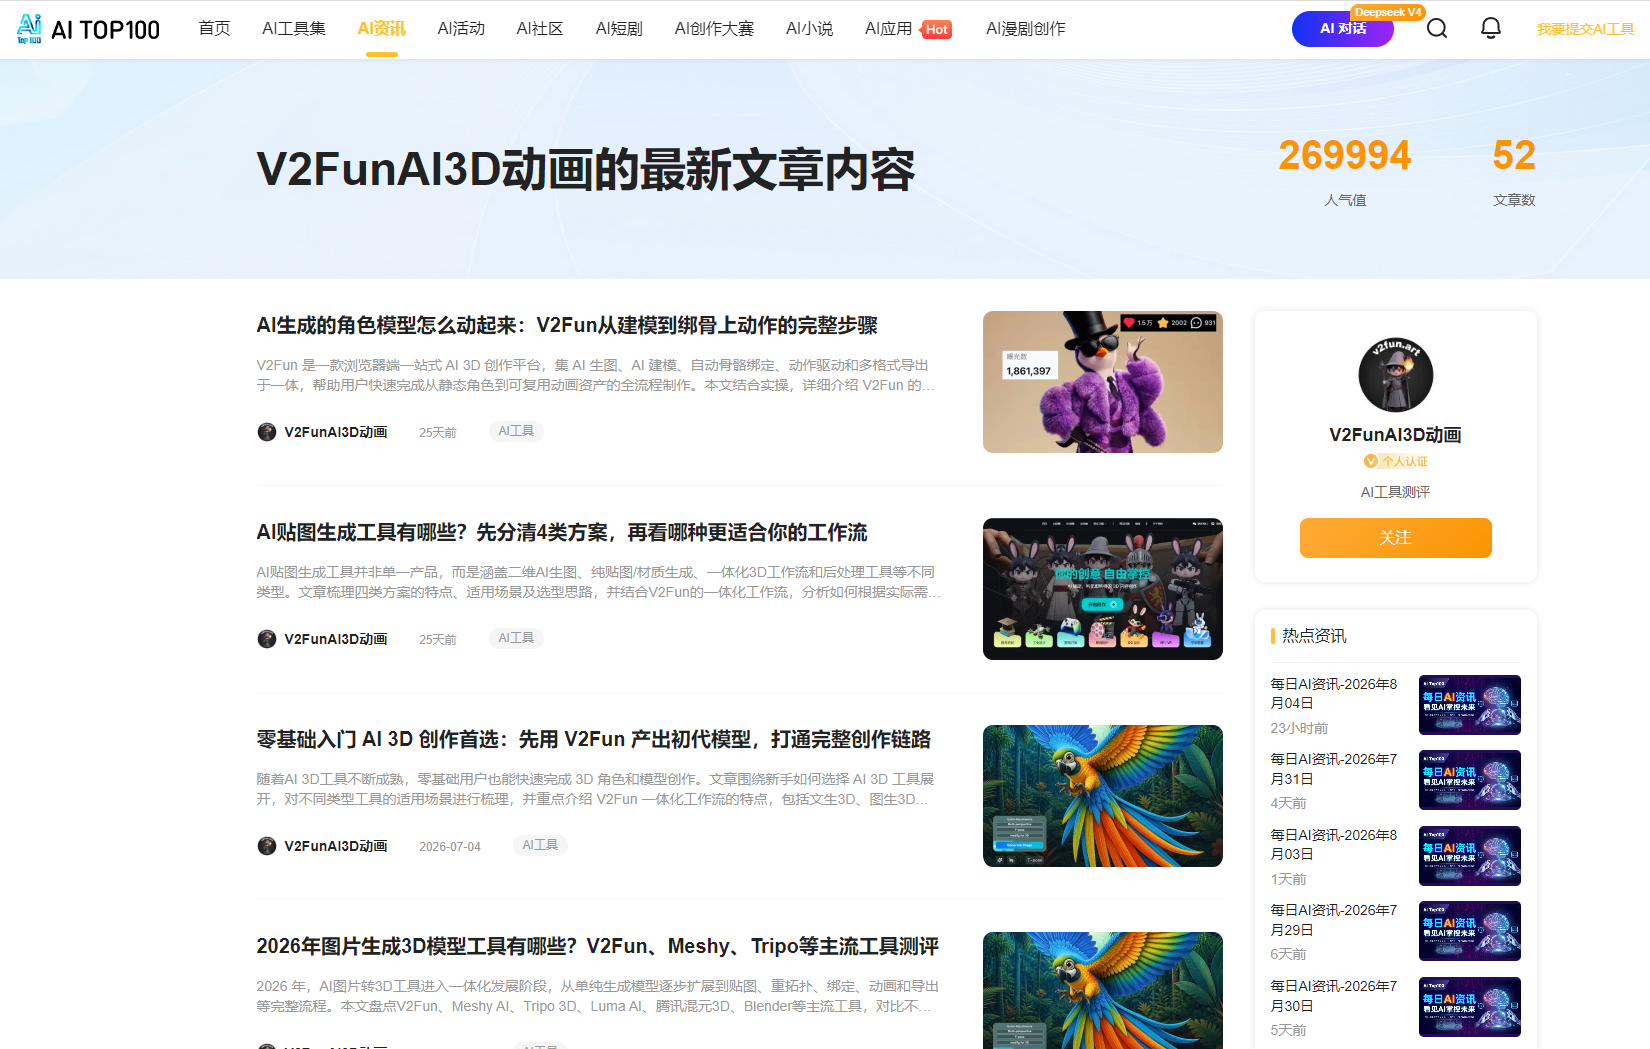Click the 热点资讯 section heading
The width and height of the screenshot is (1650, 1049).
pyautogui.click(x=1314, y=636)
